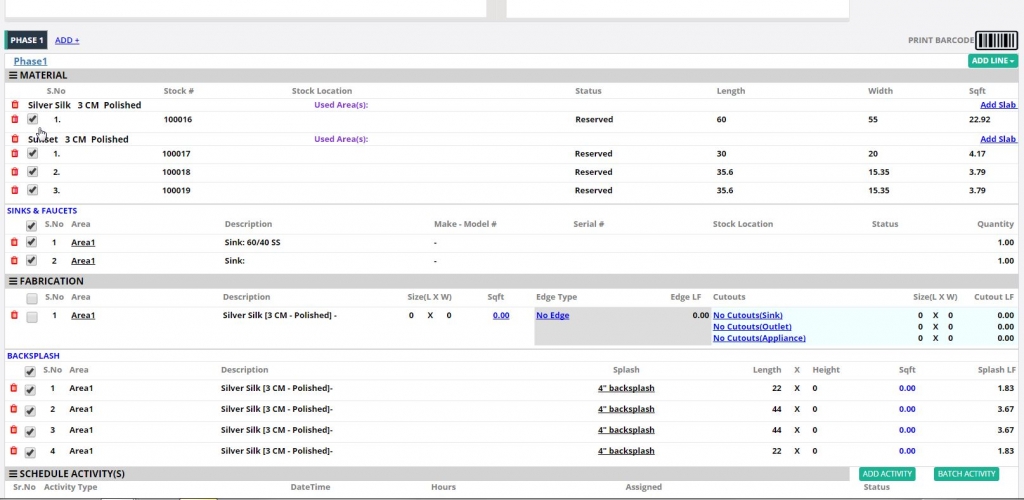Image resolution: width=1024 pixels, height=500 pixels.
Task: Click ADD + to add a phase
Action: [67, 40]
